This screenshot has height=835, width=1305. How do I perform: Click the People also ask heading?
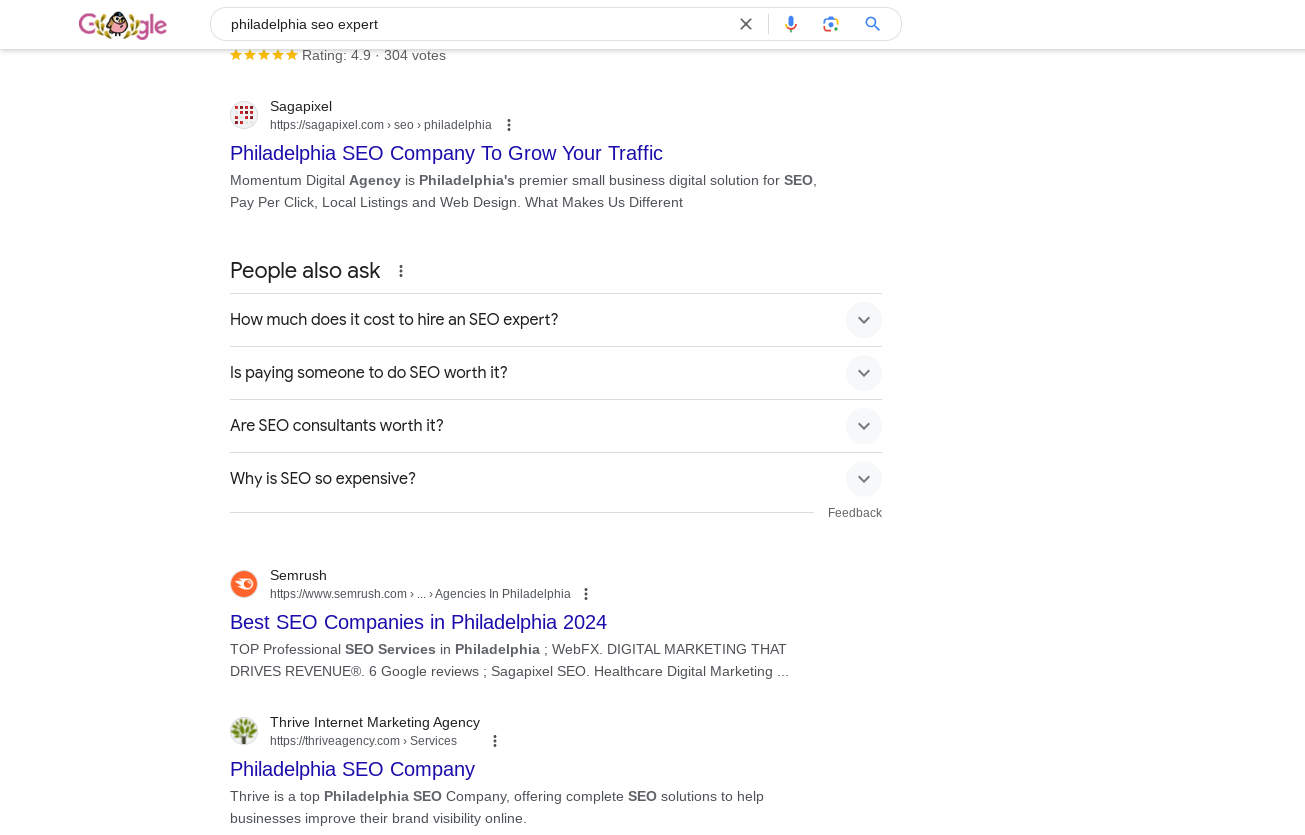(x=305, y=271)
